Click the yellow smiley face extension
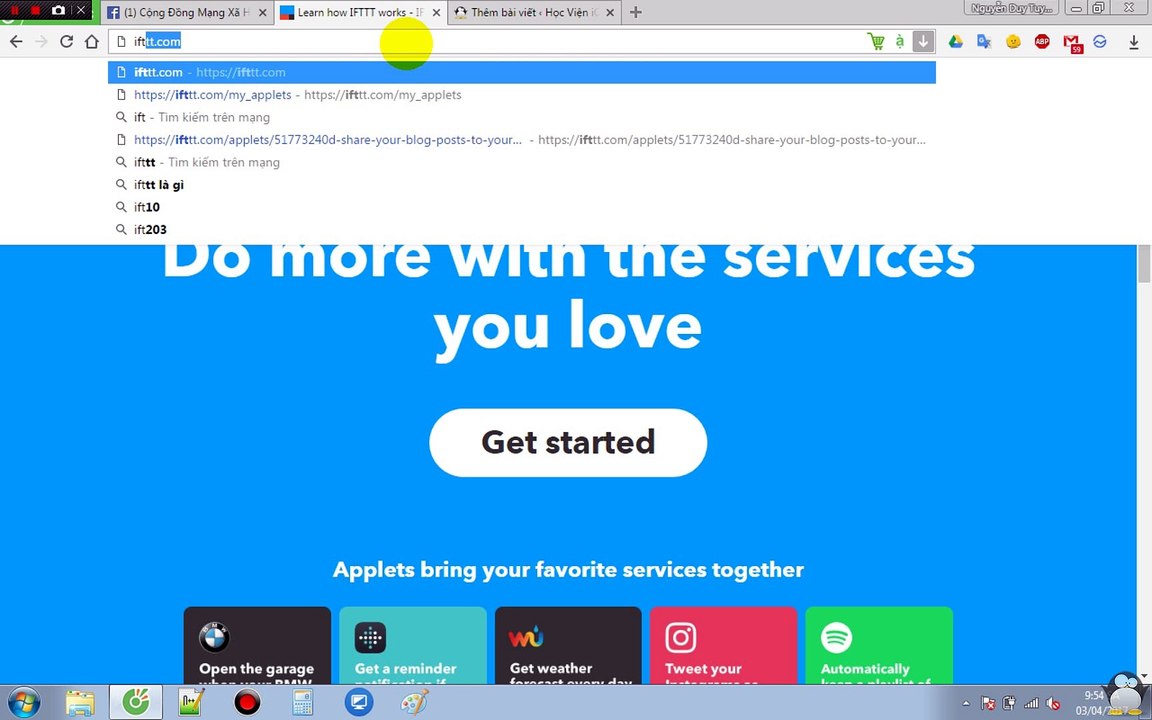The image size is (1152, 720). click(1013, 42)
